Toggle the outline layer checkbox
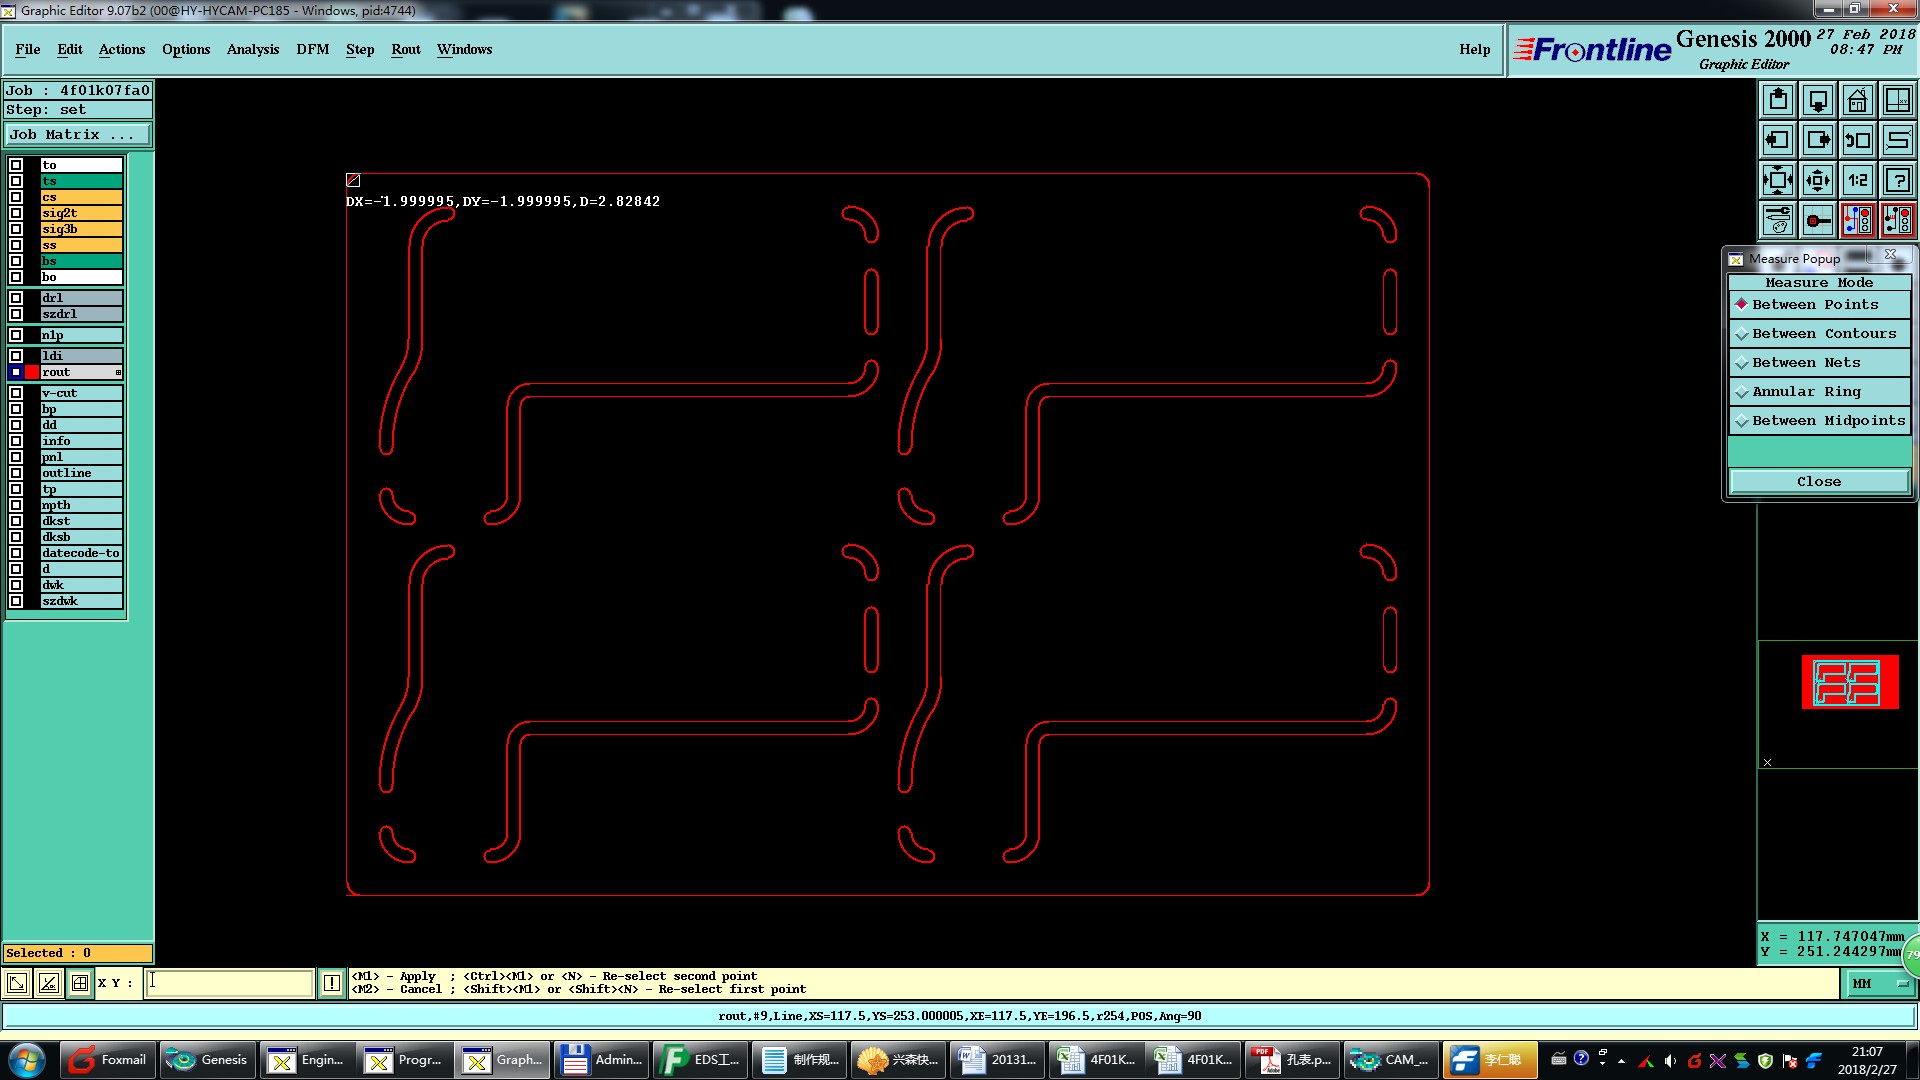 pyautogui.click(x=16, y=473)
